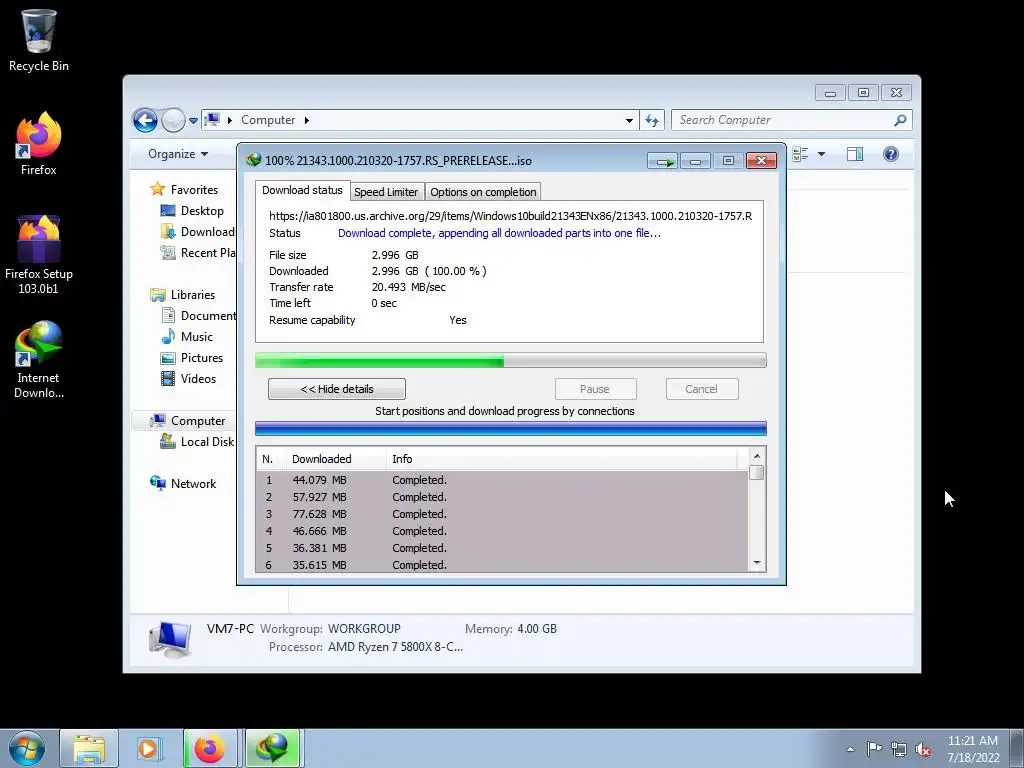
Task: Refresh the Computer folder view
Action: [x=652, y=120]
